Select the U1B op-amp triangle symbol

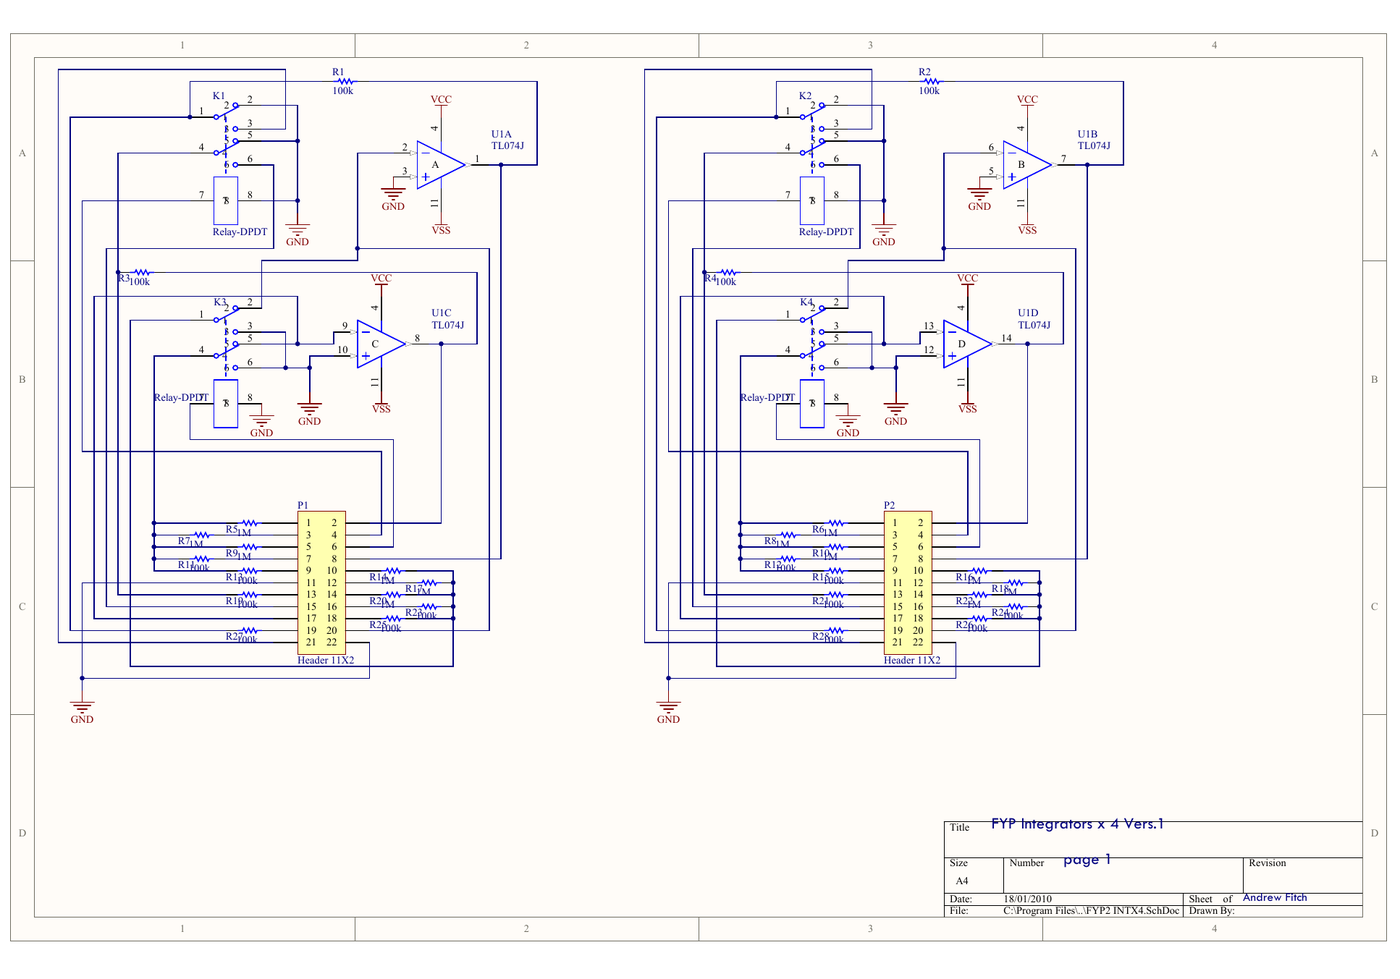1027,165
